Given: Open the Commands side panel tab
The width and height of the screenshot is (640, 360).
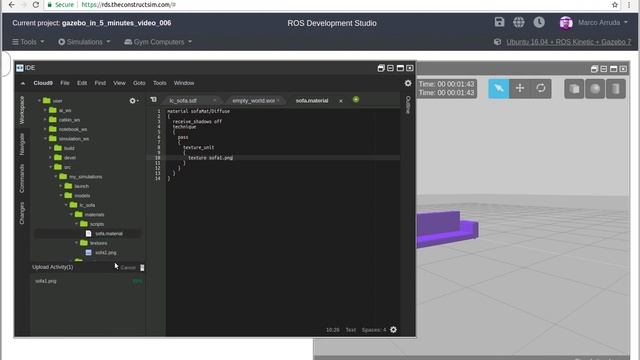Looking at the screenshot, I should 22,178.
